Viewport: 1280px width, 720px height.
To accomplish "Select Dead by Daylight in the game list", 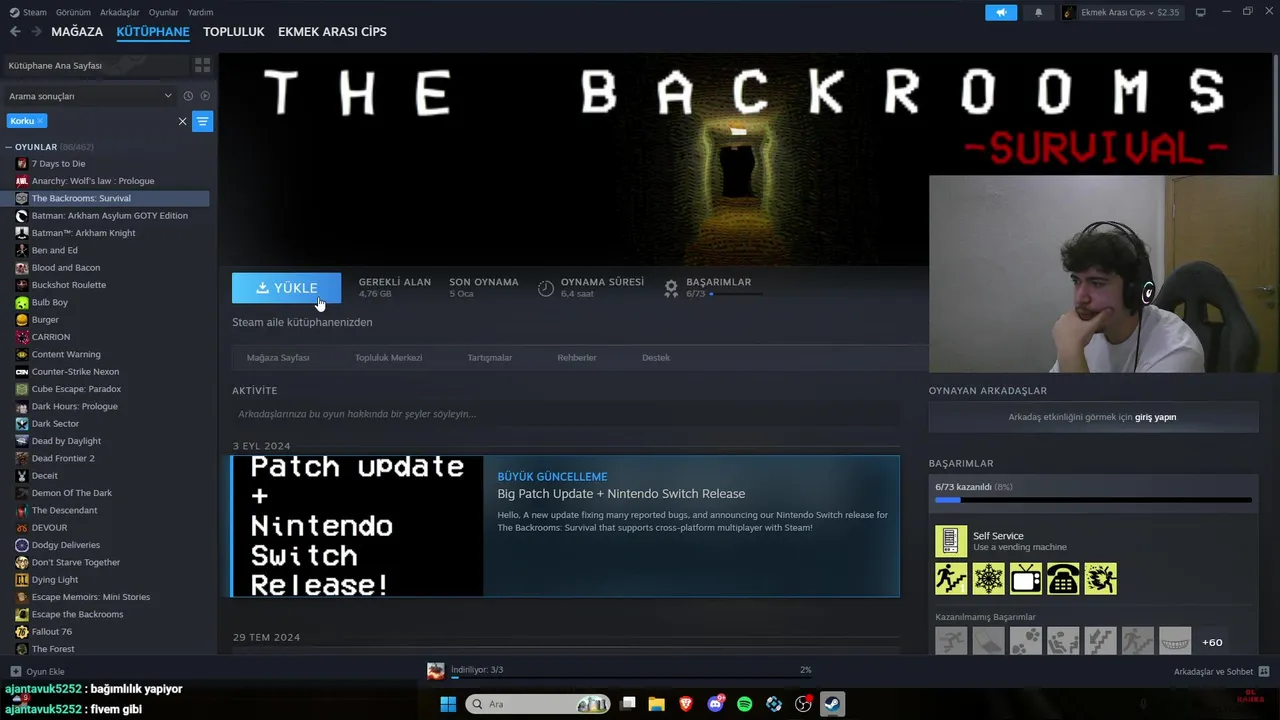I will [66, 441].
